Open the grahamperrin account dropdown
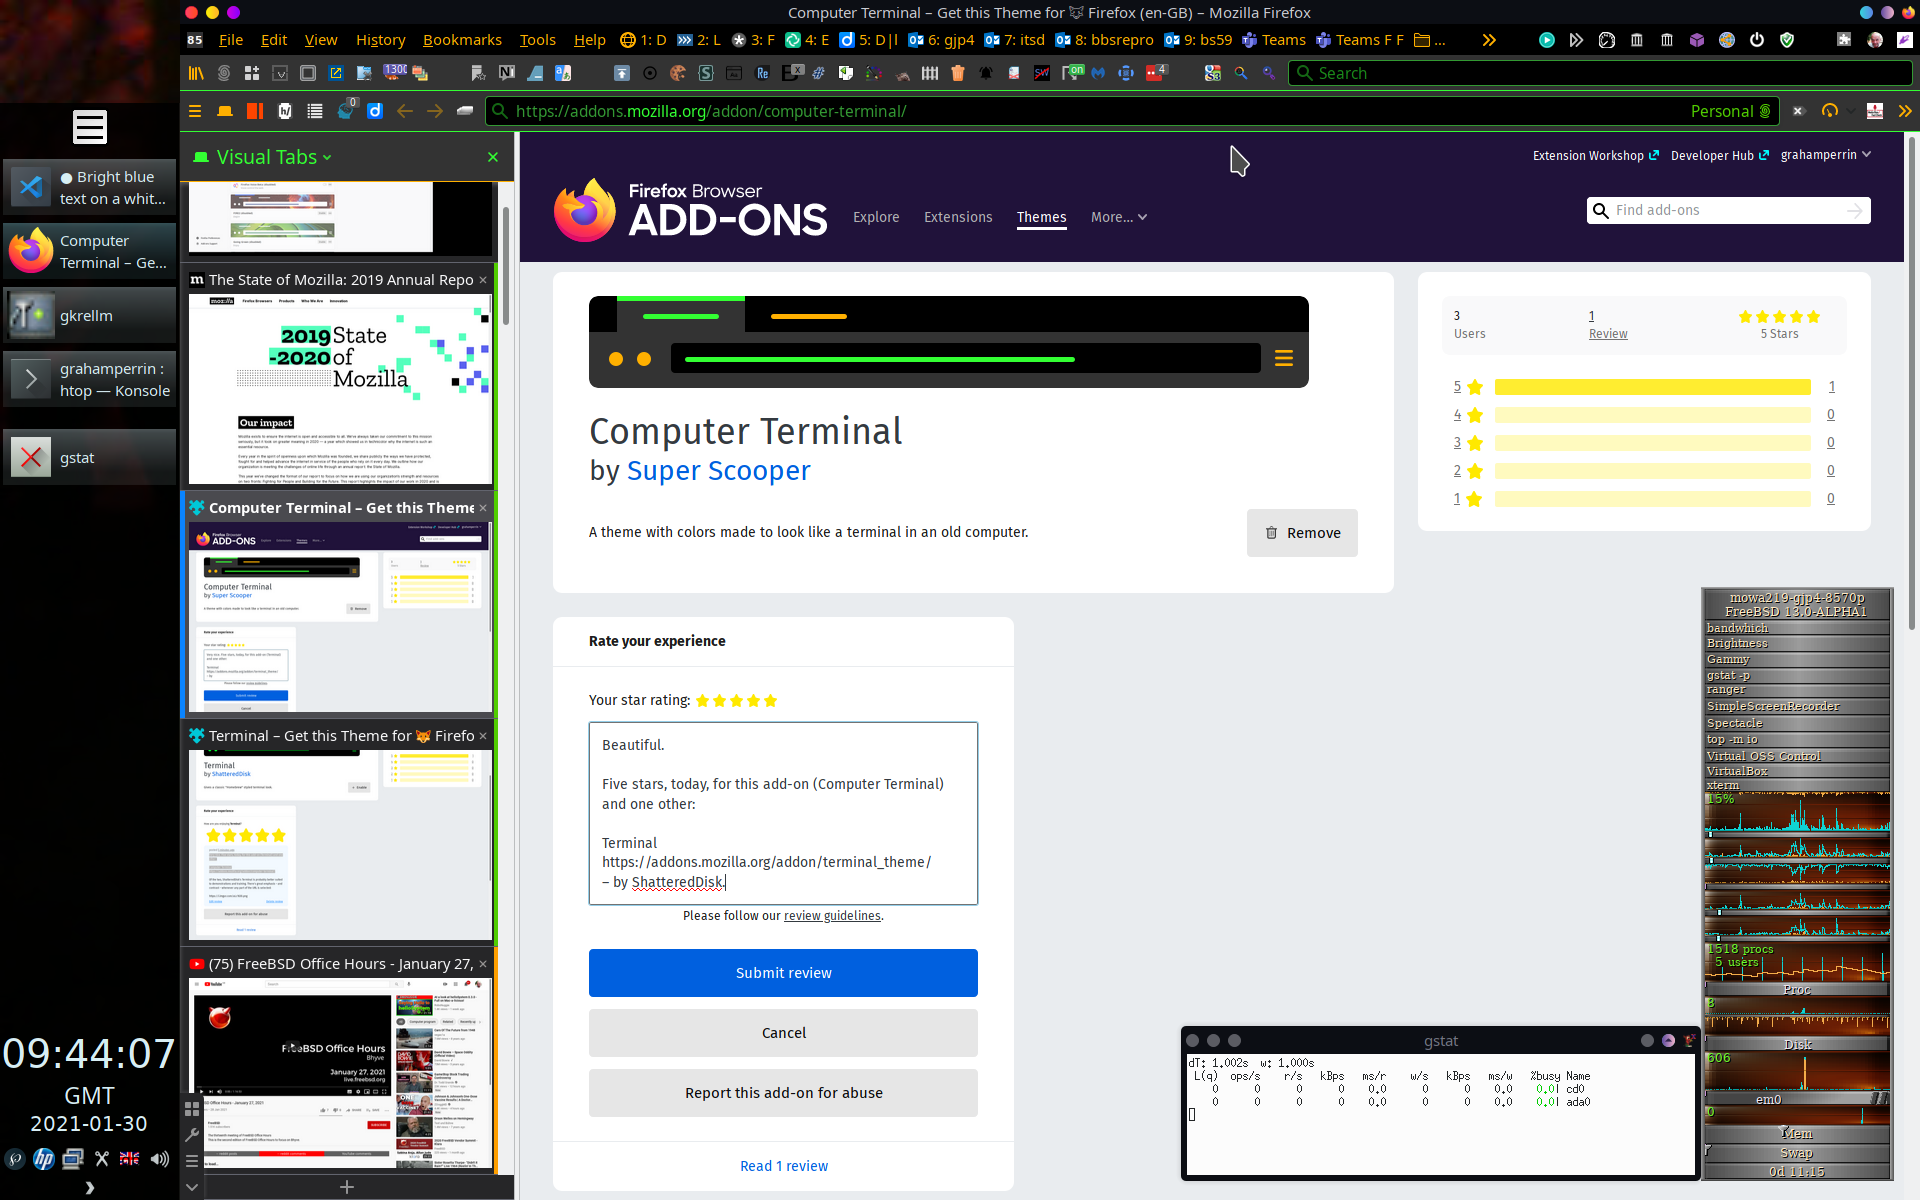 1825,155
